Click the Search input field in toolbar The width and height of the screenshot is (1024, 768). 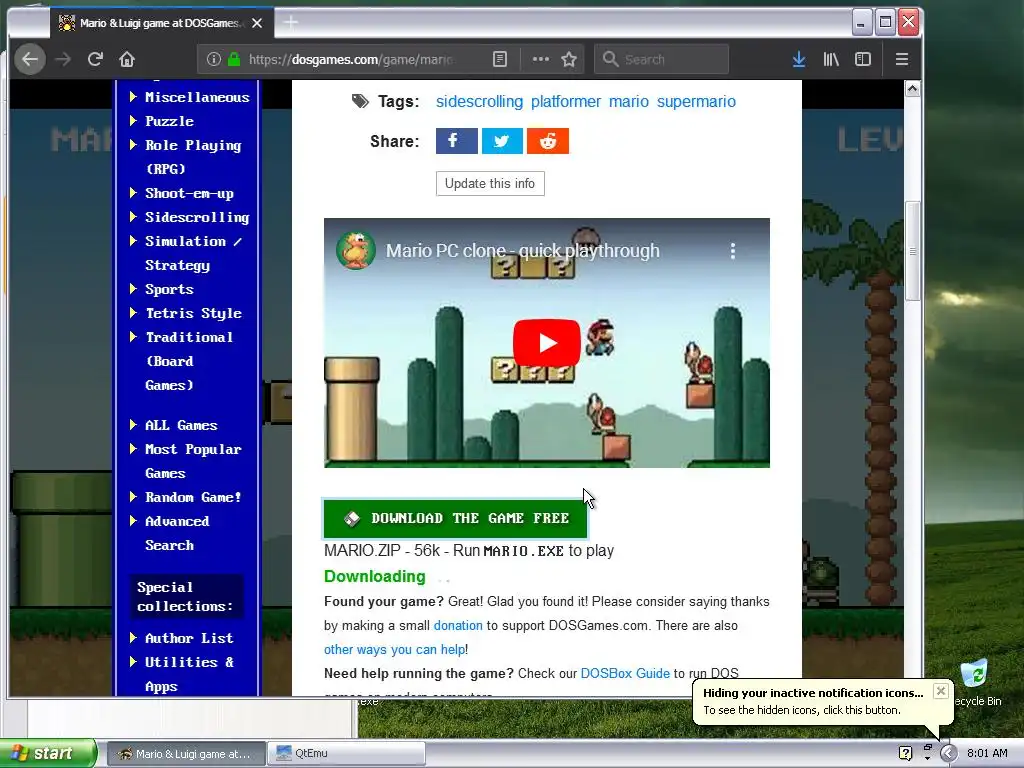[661, 59]
